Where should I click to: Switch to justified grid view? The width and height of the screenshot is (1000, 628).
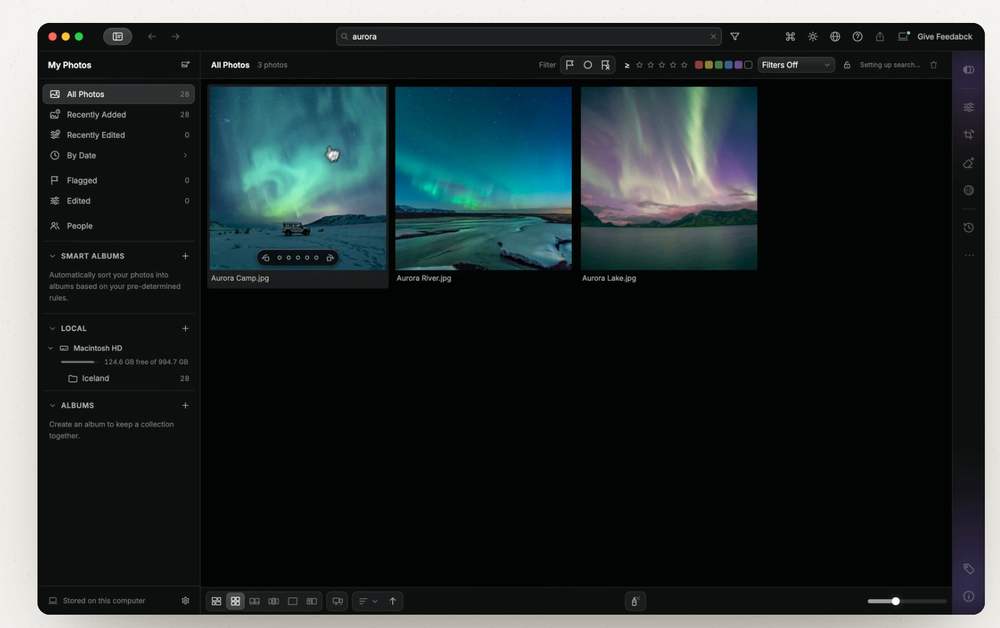click(x=216, y=601)
